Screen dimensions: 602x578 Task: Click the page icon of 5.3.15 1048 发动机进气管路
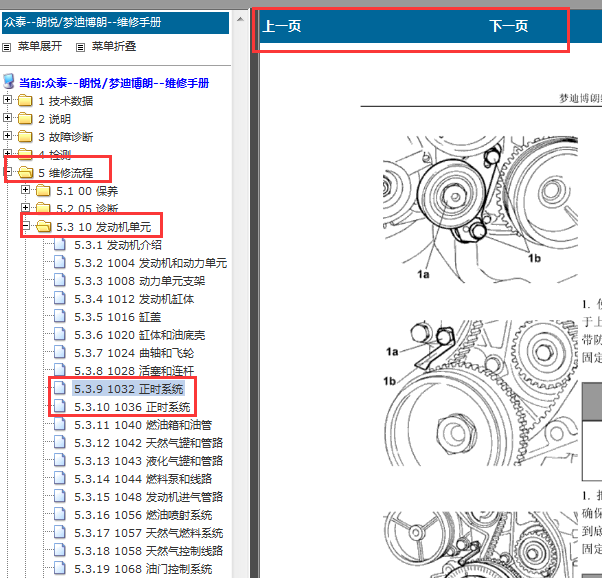click(60, 496)
